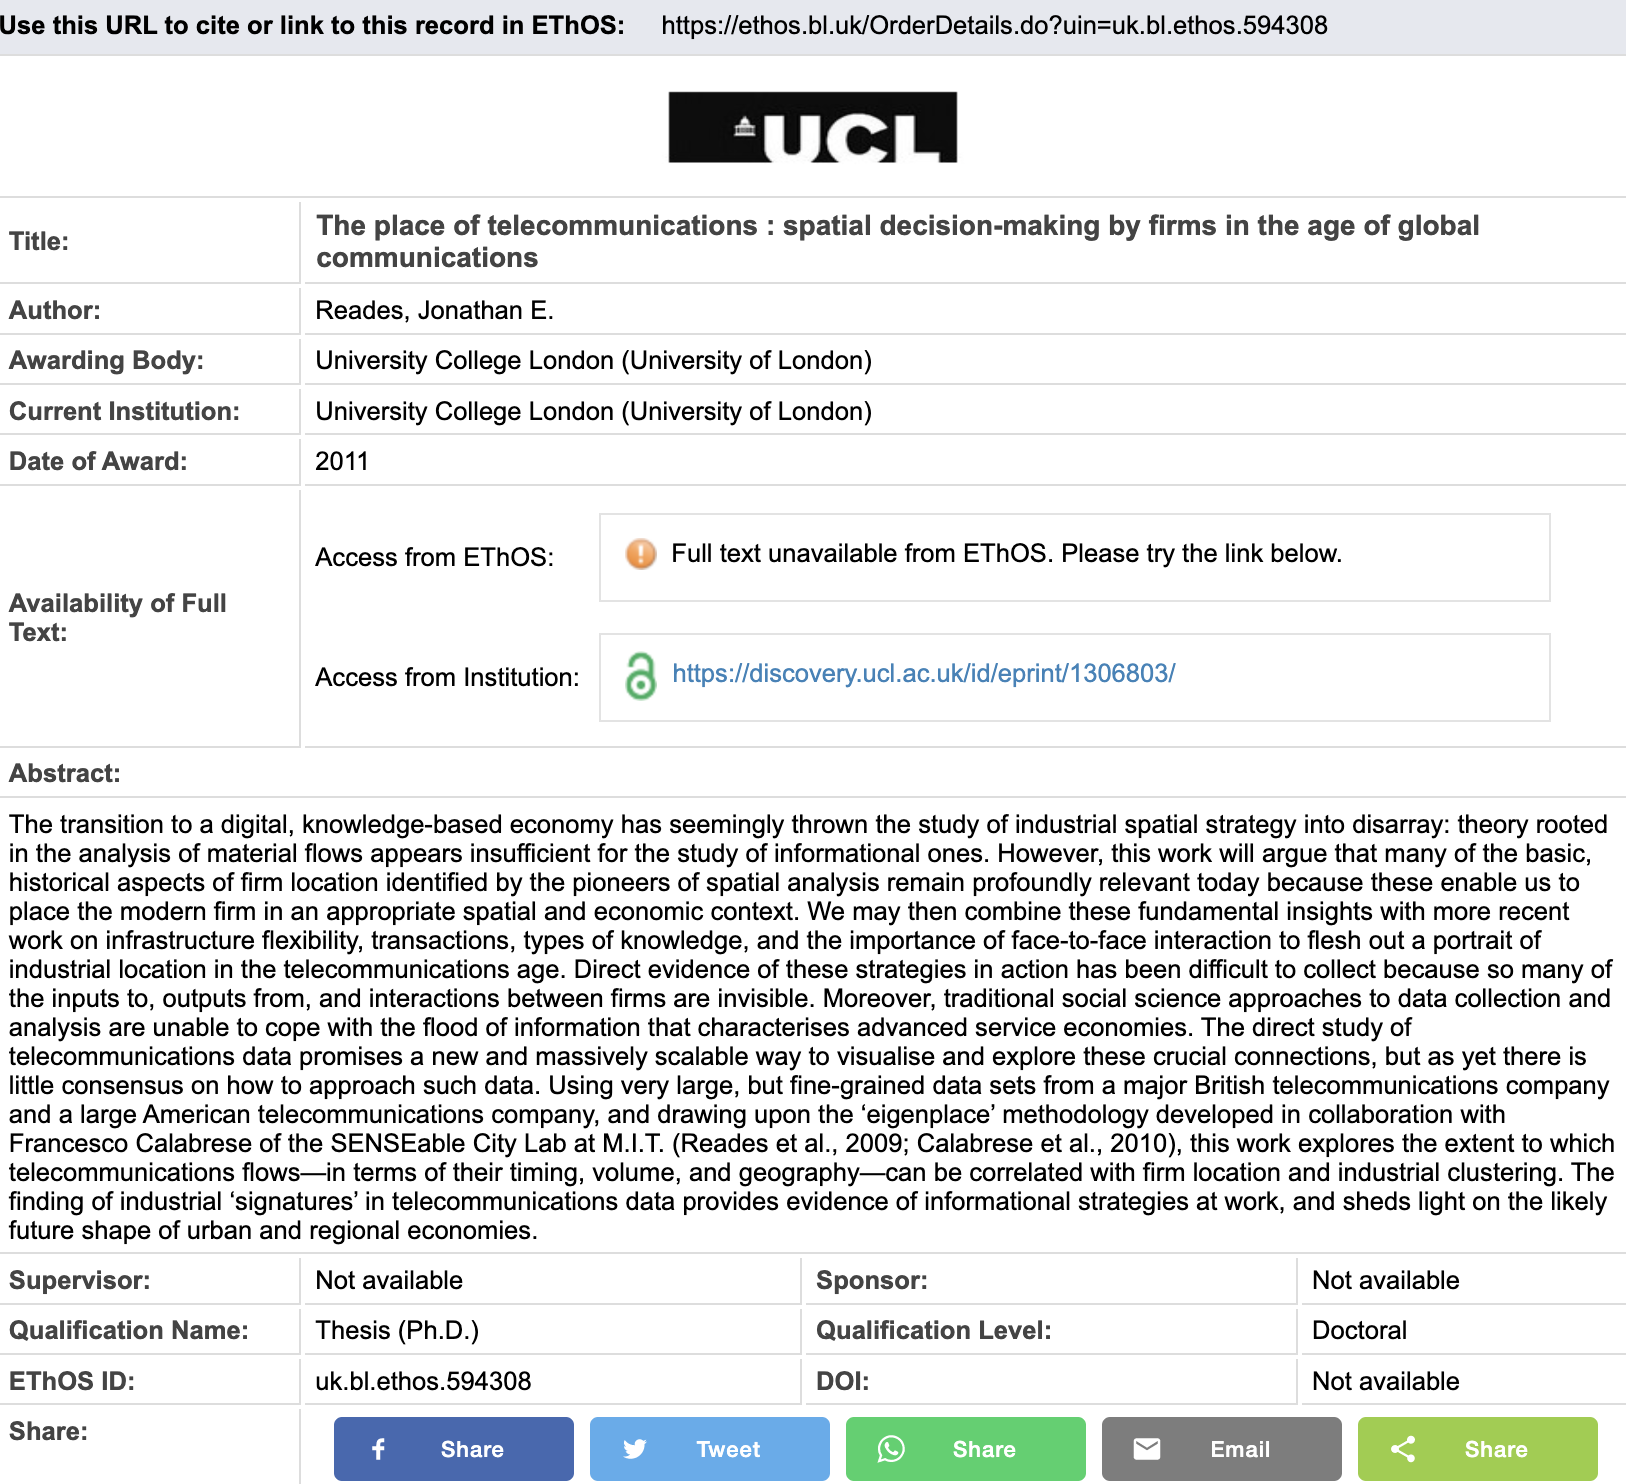This screenshot has height=1484, width=1626.
Task: Click the email envelope icon
Action: pyautogui.click(x=1147, y=1449)
